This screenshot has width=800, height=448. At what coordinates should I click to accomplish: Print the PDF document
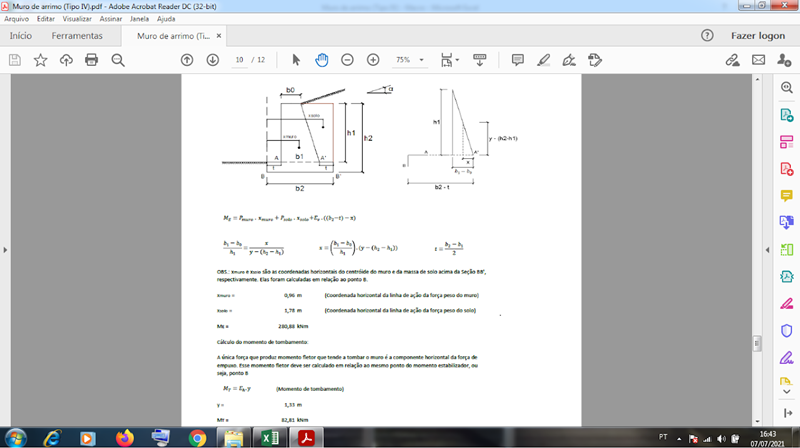(x=91, y=60)
